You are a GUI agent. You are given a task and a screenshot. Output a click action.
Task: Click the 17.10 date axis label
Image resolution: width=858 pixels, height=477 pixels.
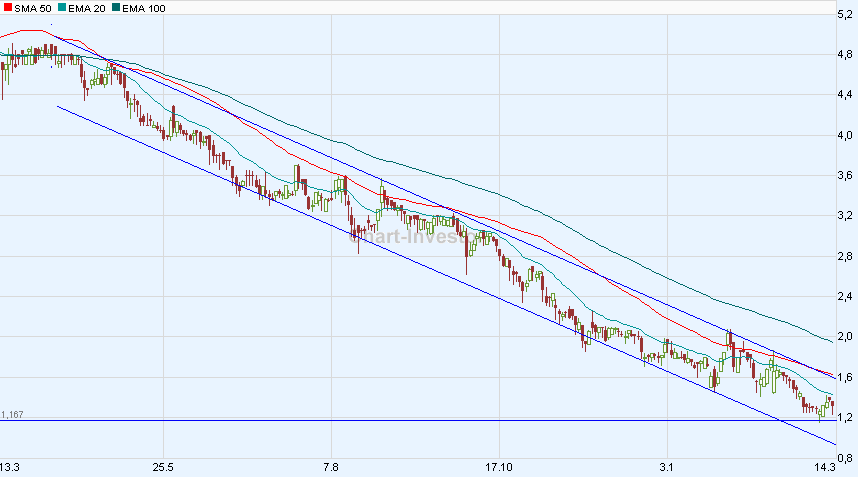click(499, 467)
